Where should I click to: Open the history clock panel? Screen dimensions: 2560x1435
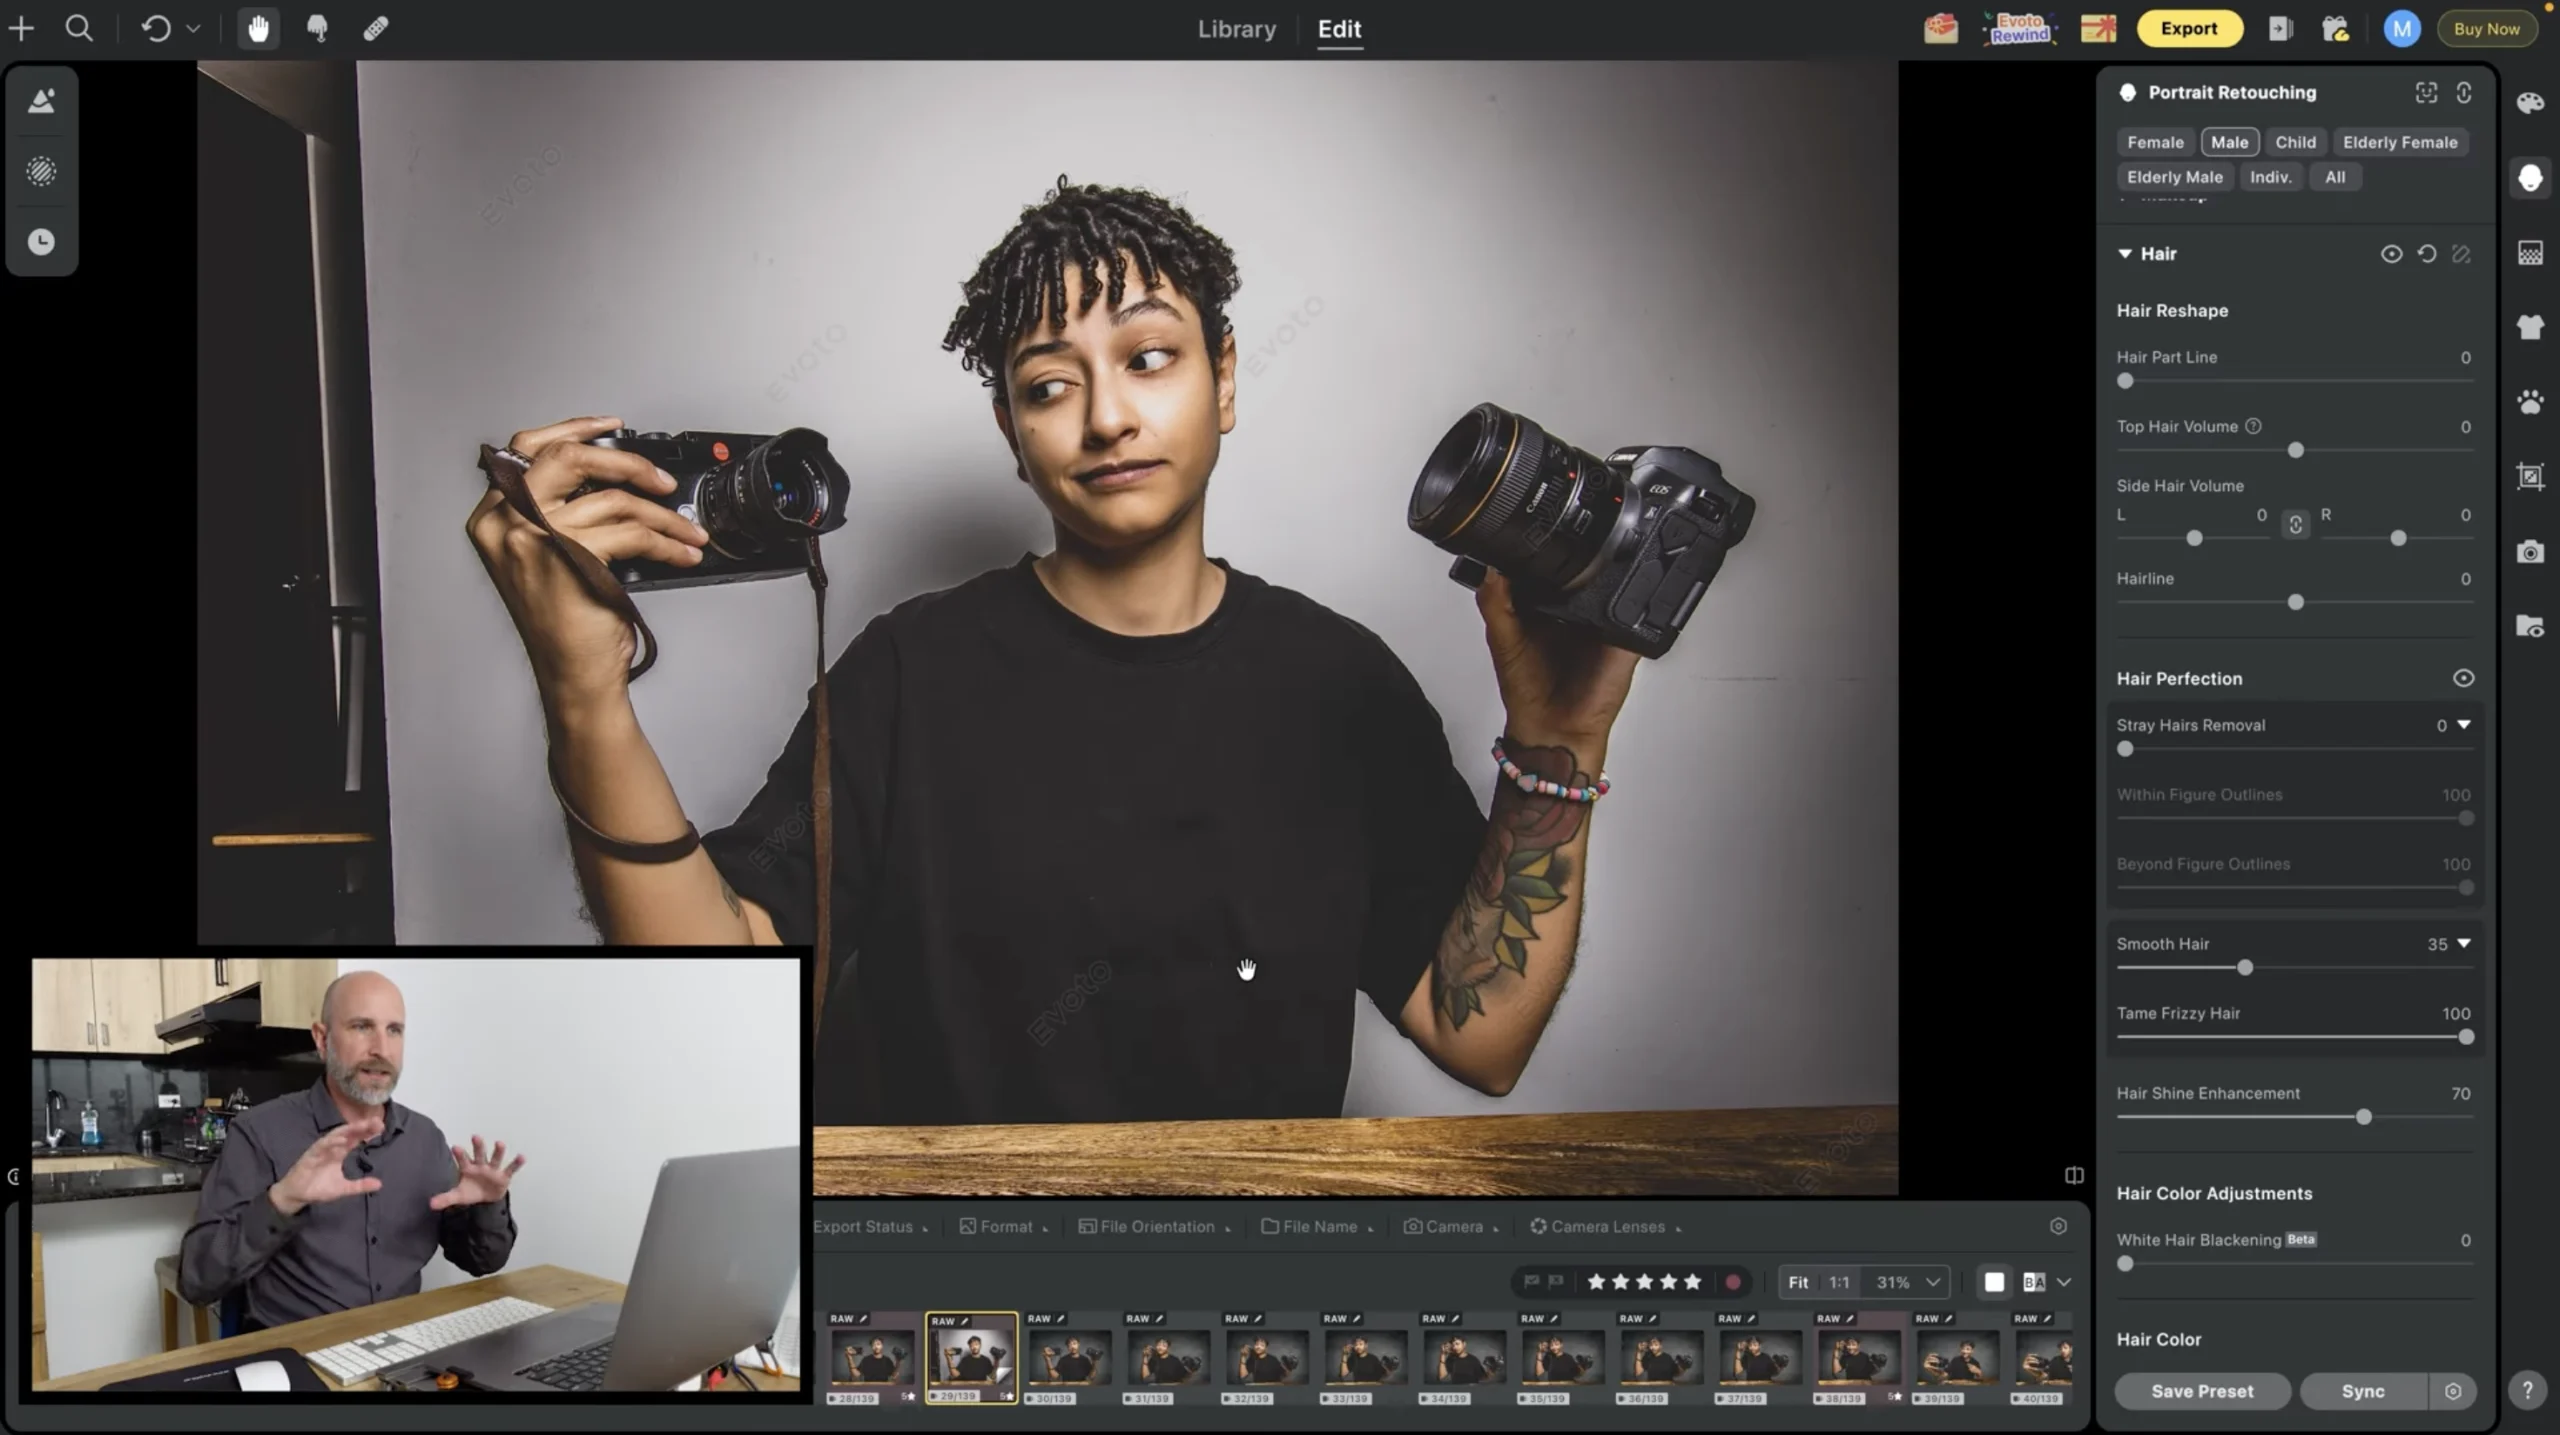[x=41, y=242]
